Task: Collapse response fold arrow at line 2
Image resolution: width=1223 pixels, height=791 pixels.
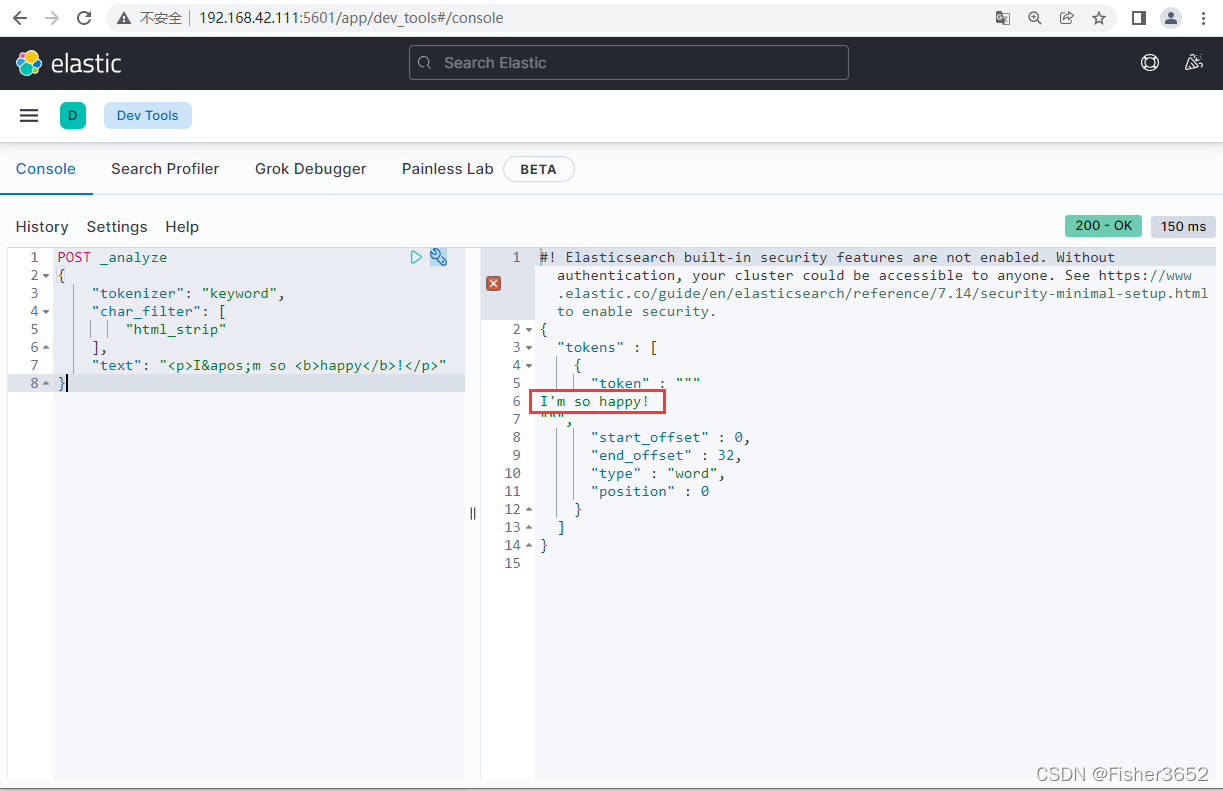Action: (x=529, y=330)
